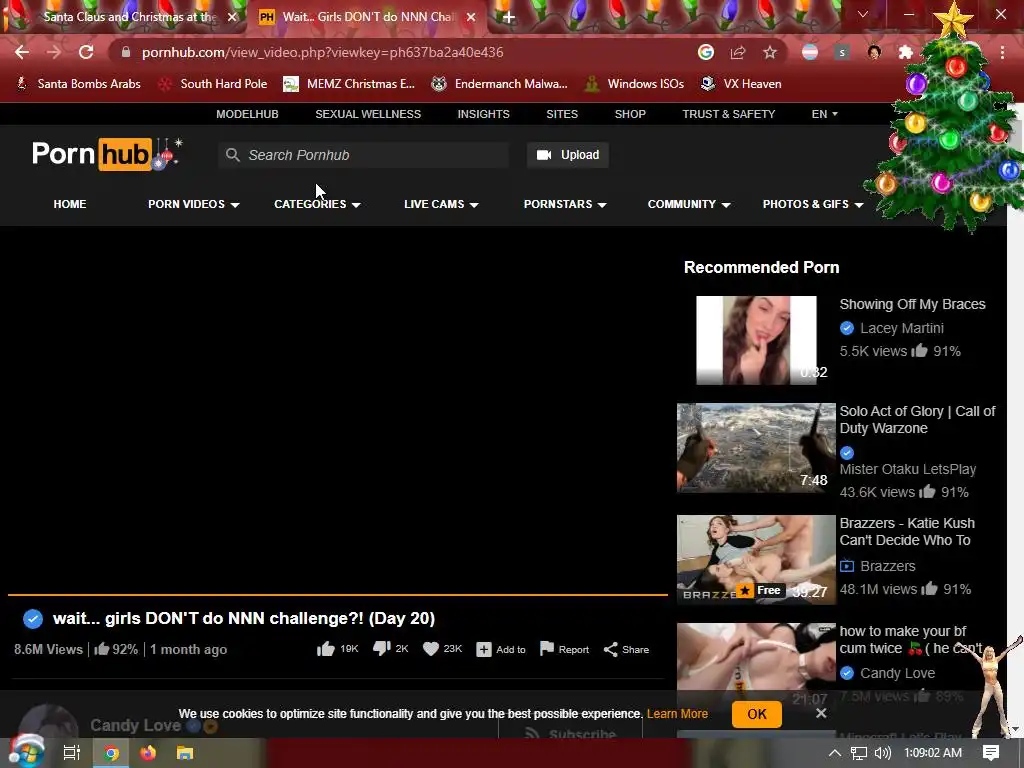This screenshot has width=1024, height=768.
Task: Go back with the browser back arrow
Action: coord(22,52)
